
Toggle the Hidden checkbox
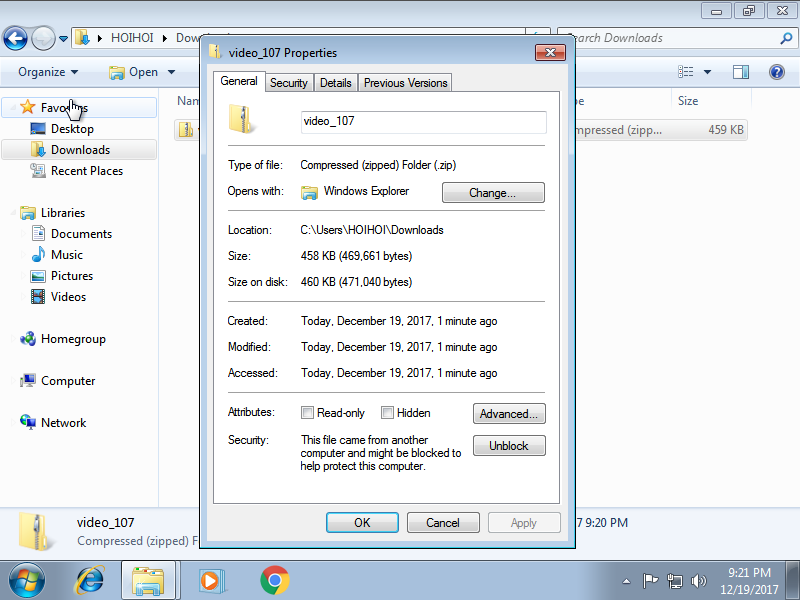tap(387, 413)
